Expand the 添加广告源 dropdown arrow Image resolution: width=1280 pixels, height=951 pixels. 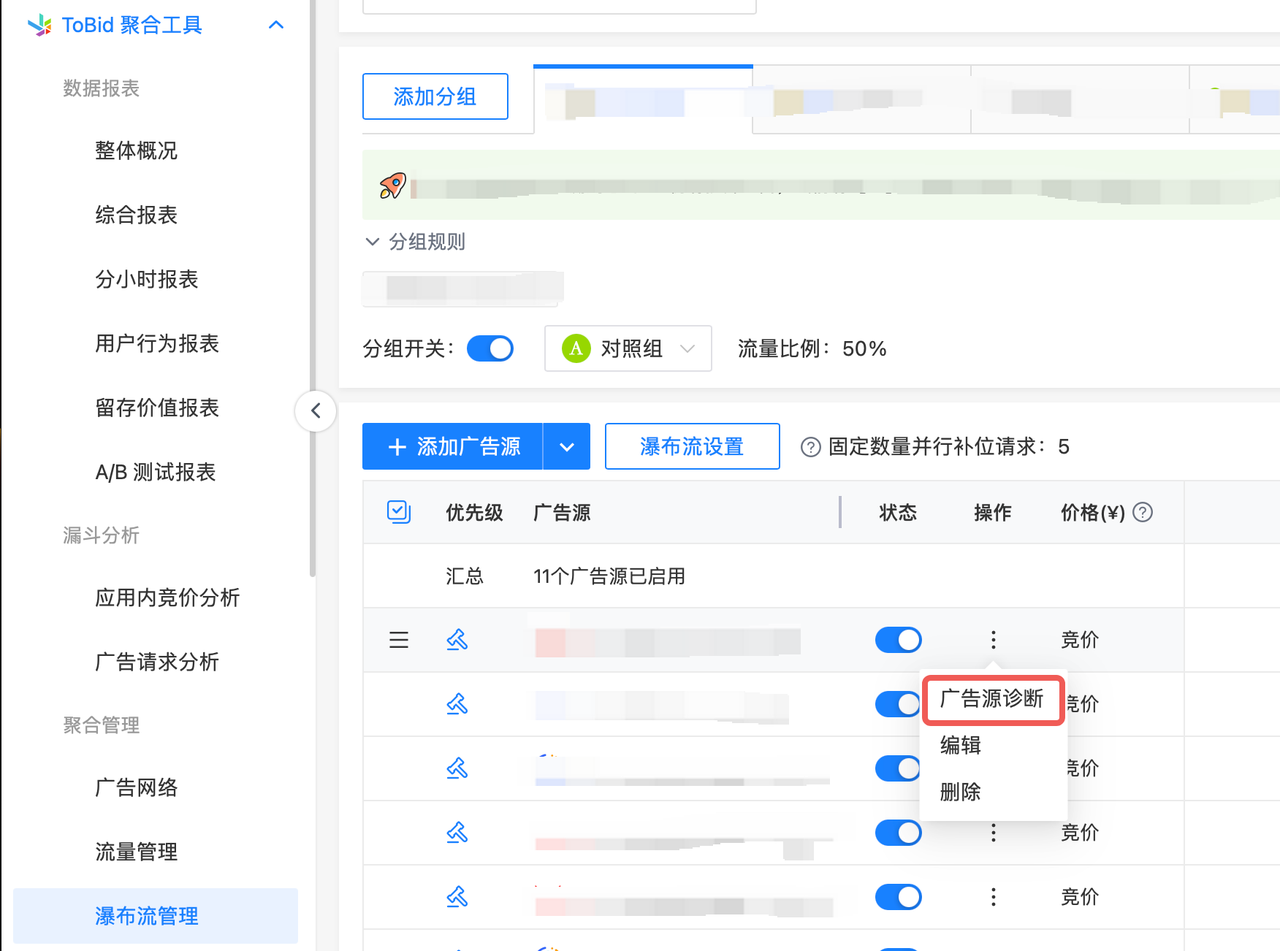(x=567, y=447)
